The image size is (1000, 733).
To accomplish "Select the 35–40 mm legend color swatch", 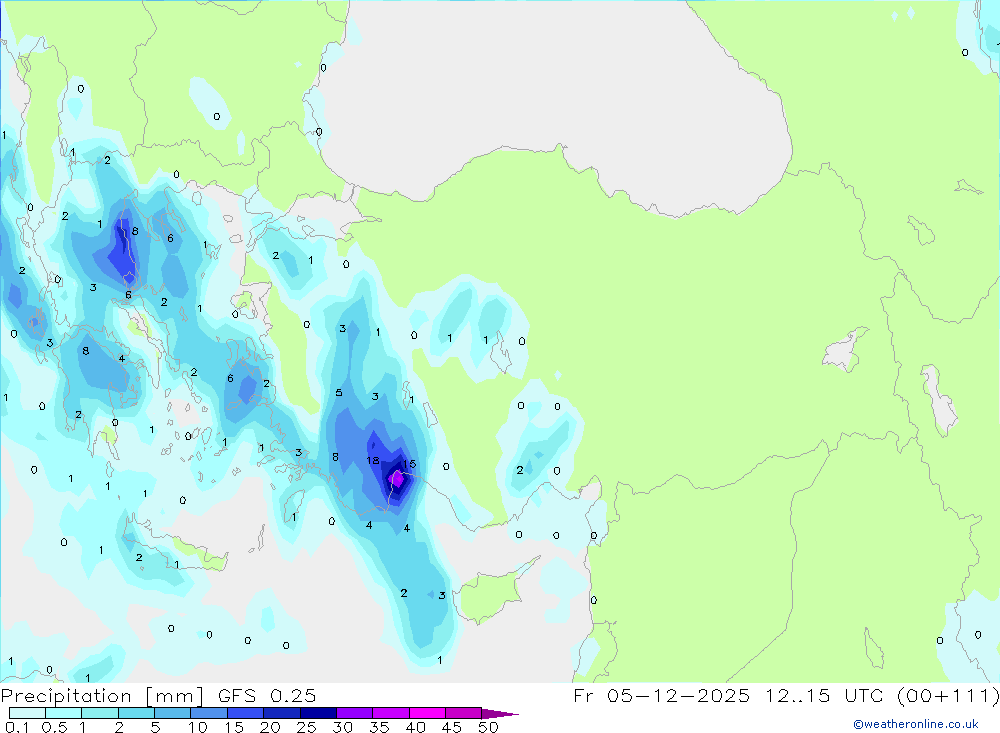I will [390, 713].
